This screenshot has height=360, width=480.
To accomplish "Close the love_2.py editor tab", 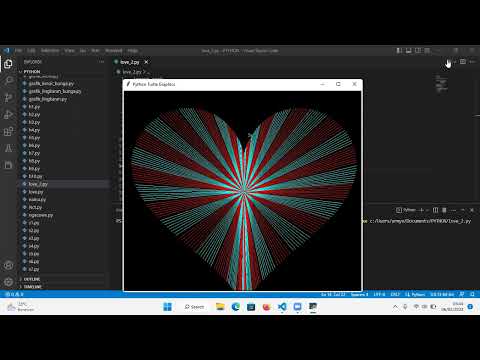I will 146,62.
